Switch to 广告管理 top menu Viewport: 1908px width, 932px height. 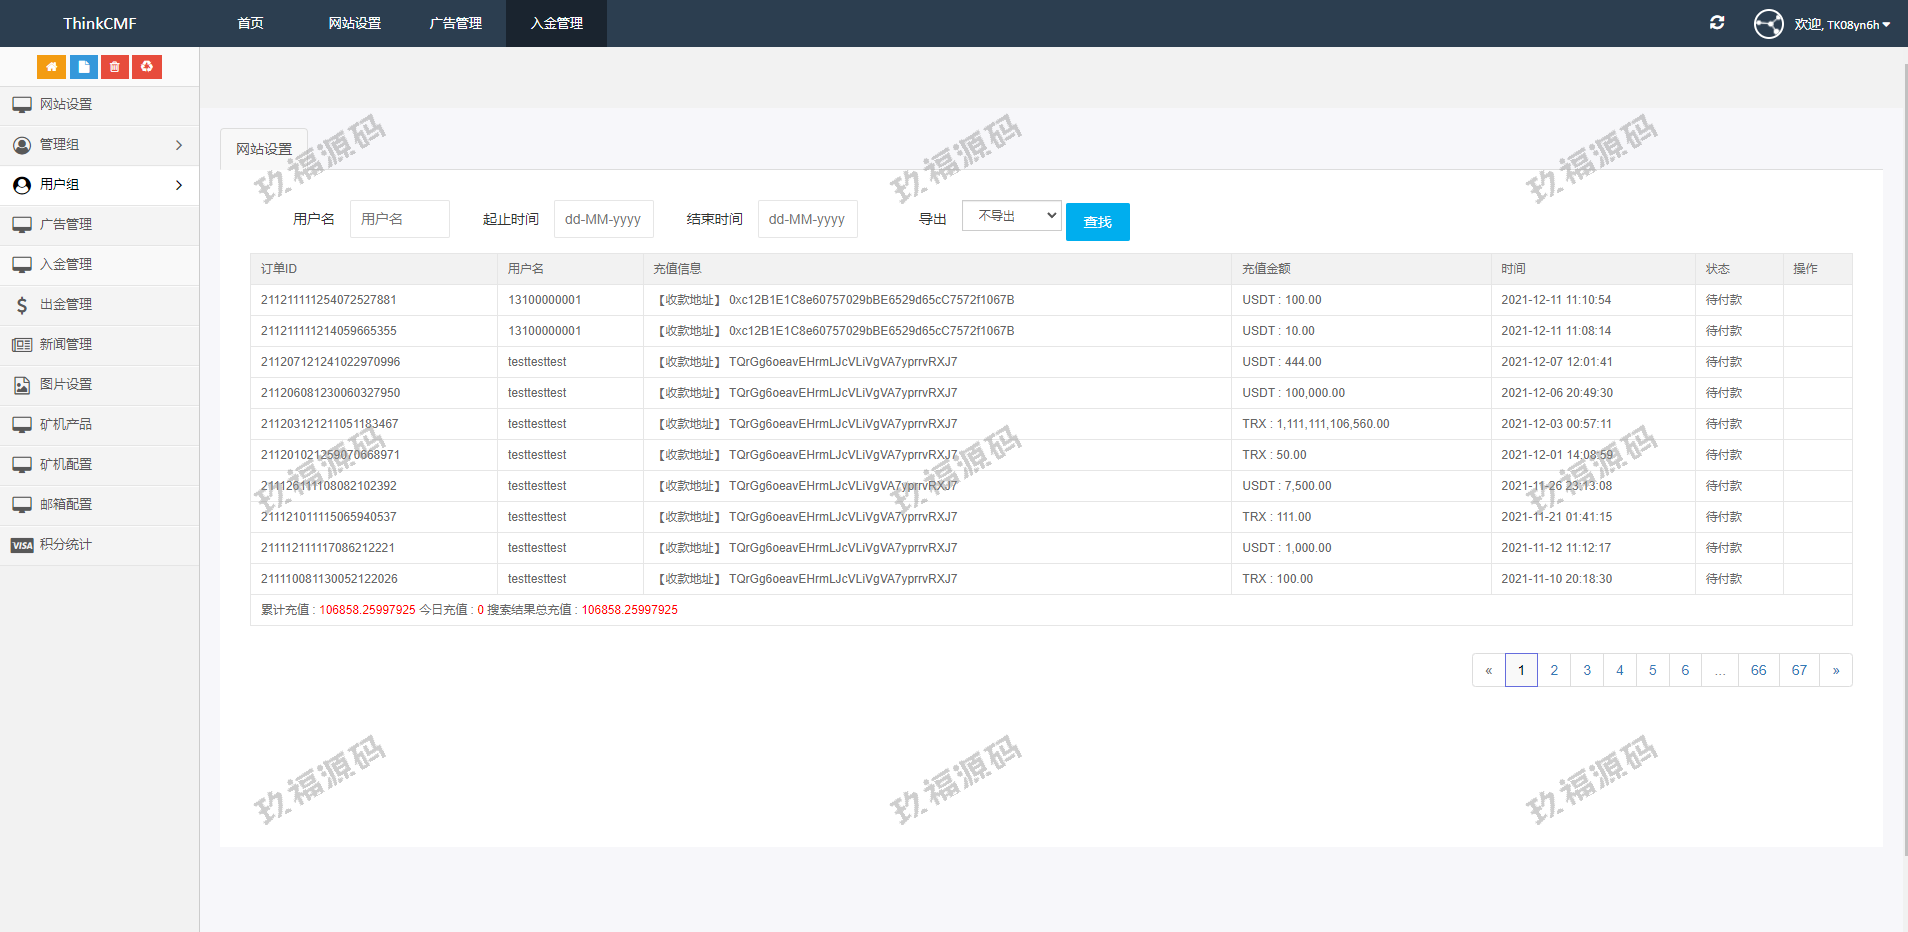point(455,23)
